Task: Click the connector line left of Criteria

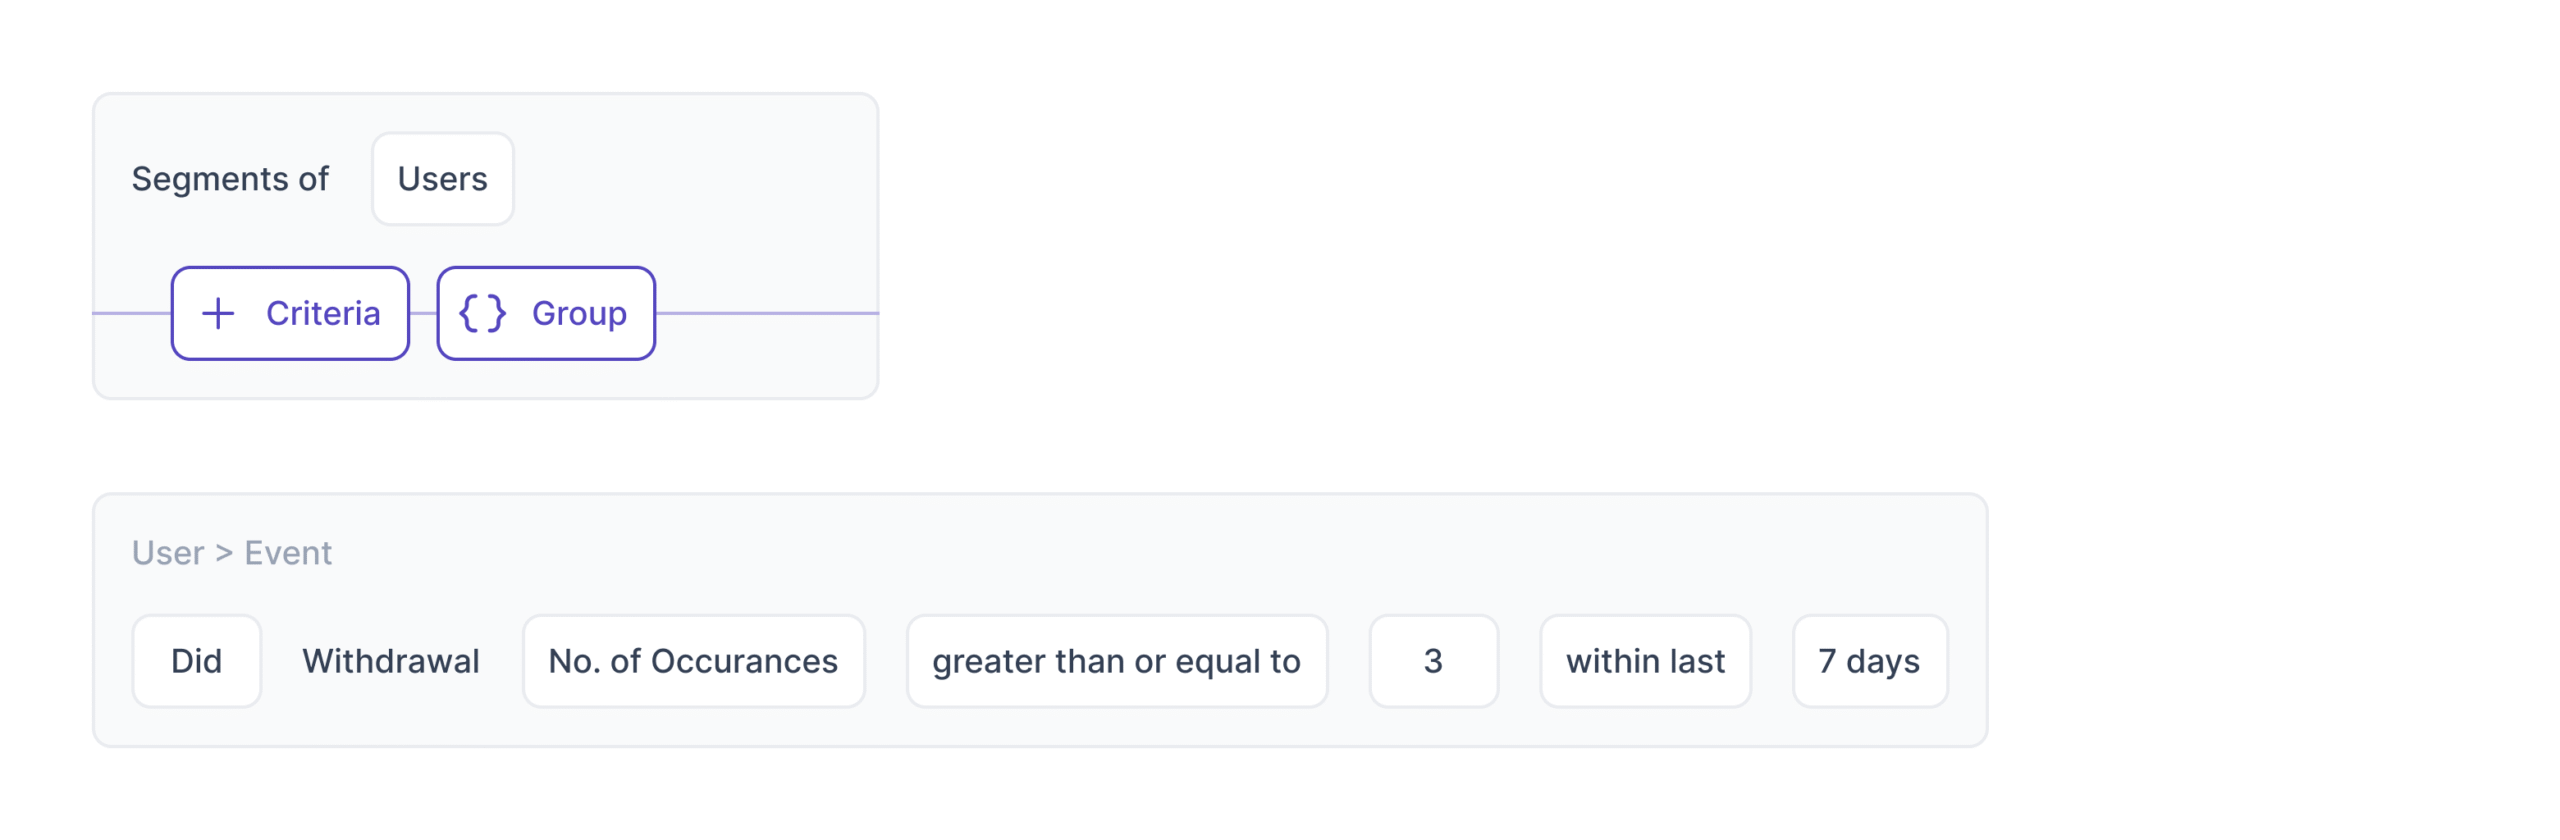Action: 132,314
